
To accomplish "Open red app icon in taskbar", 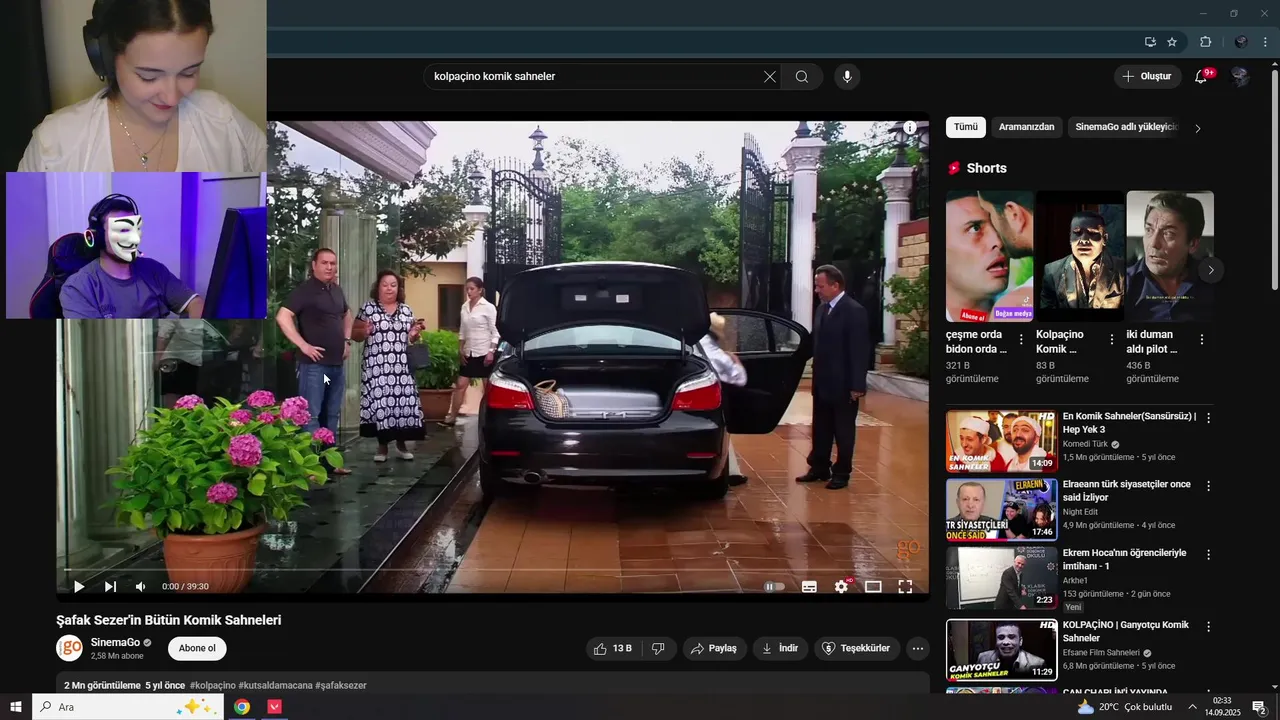I will coord(275,707).
